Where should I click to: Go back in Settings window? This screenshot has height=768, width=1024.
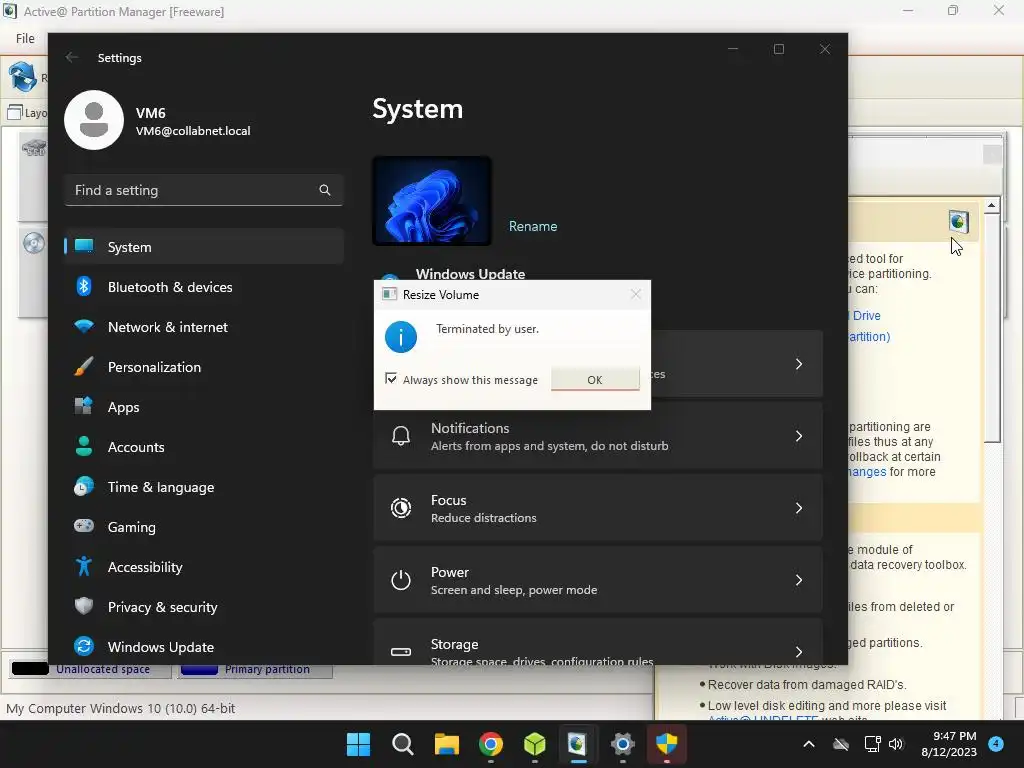click(72, 57)
